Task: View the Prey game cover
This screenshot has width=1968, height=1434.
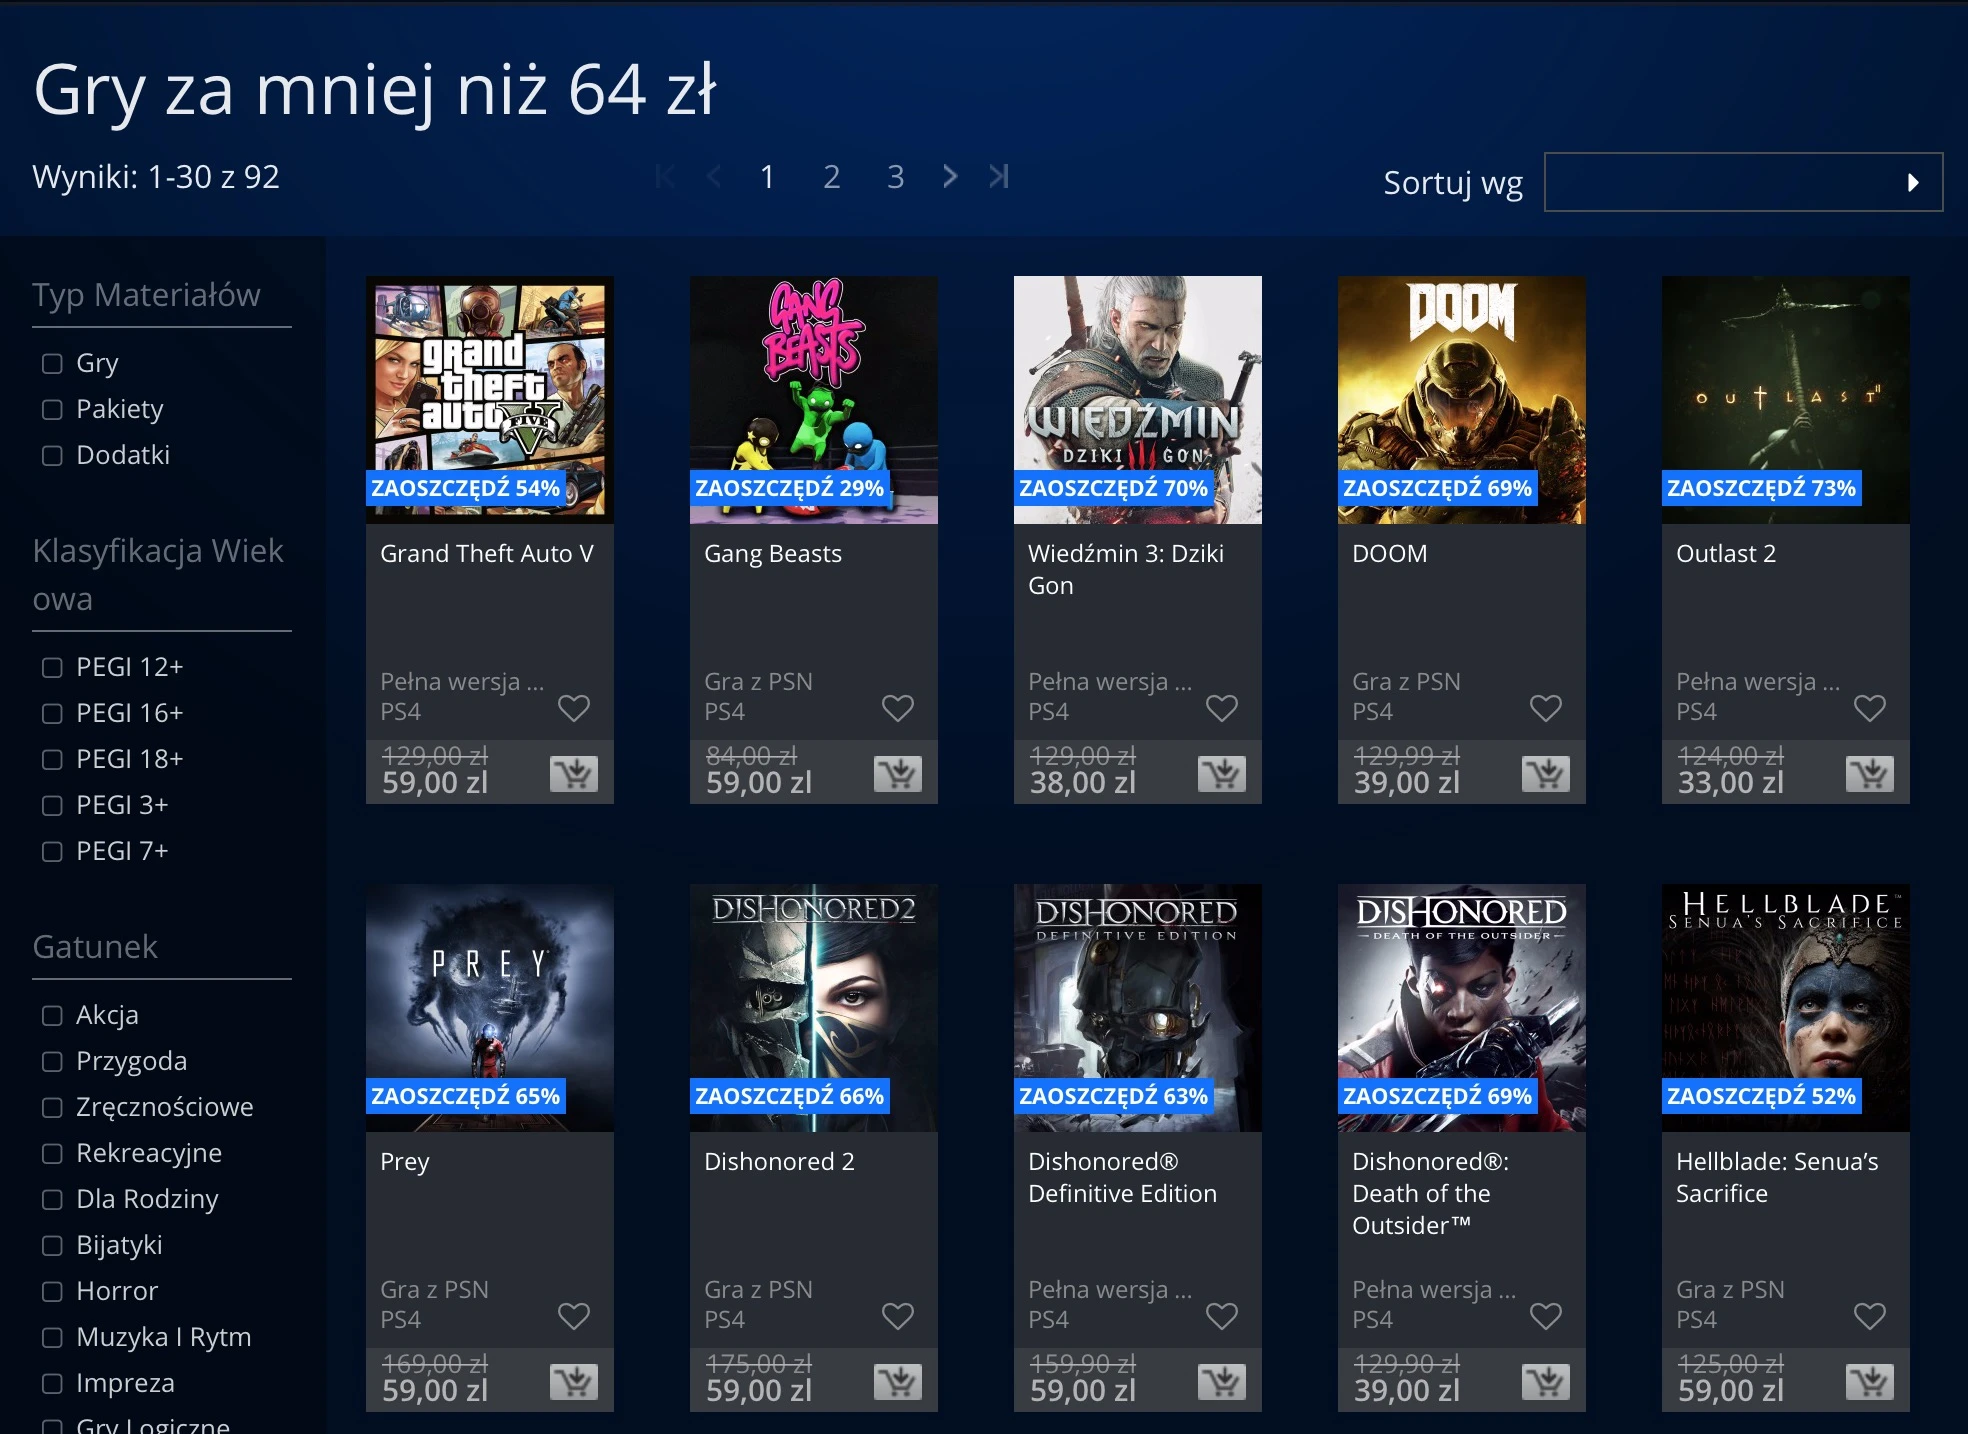Action: (490, 1008)
